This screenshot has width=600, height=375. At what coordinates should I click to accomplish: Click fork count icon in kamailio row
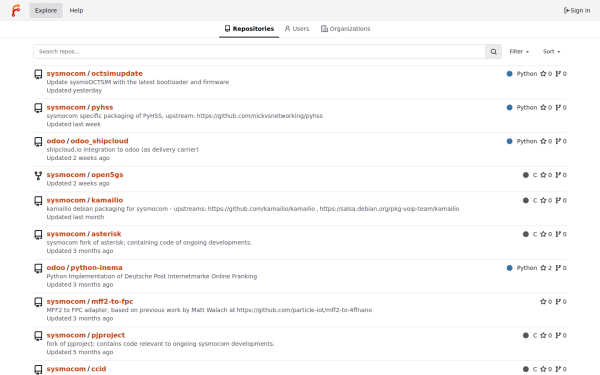[558, 200]
